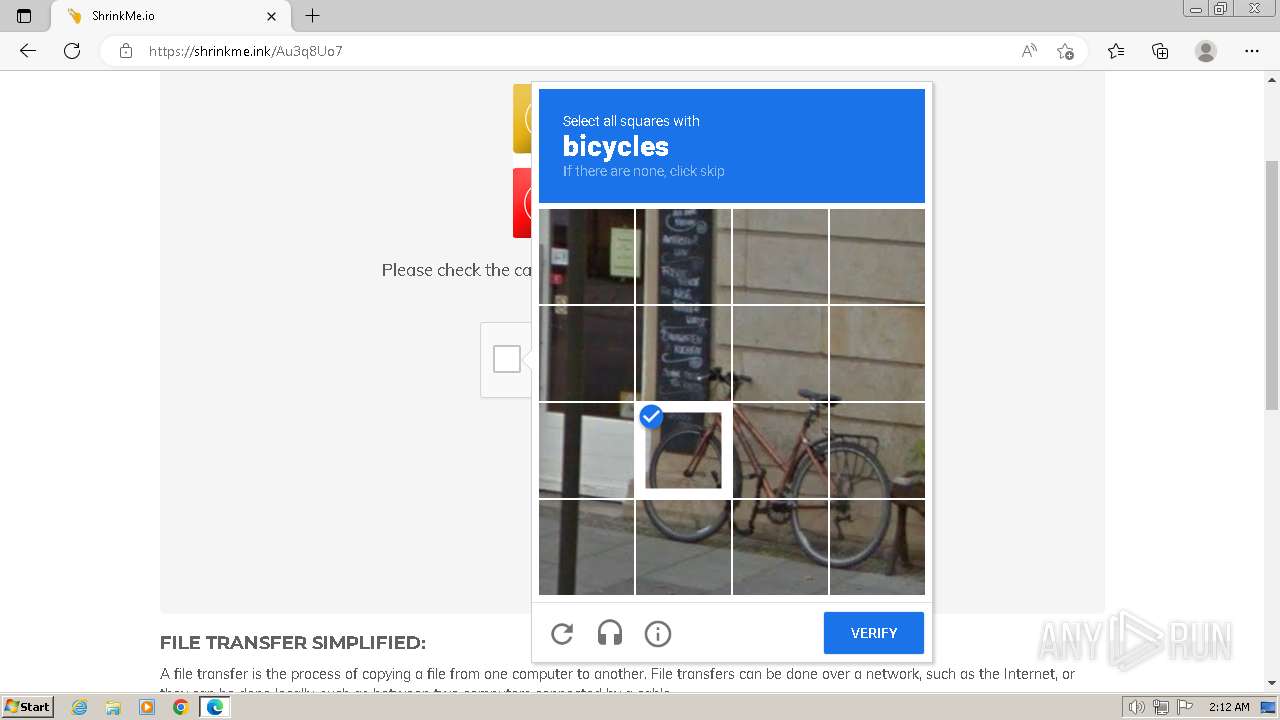Select tile with bicycle frame and pedals
Viewport: 1280px width, 720px height.
780,451
